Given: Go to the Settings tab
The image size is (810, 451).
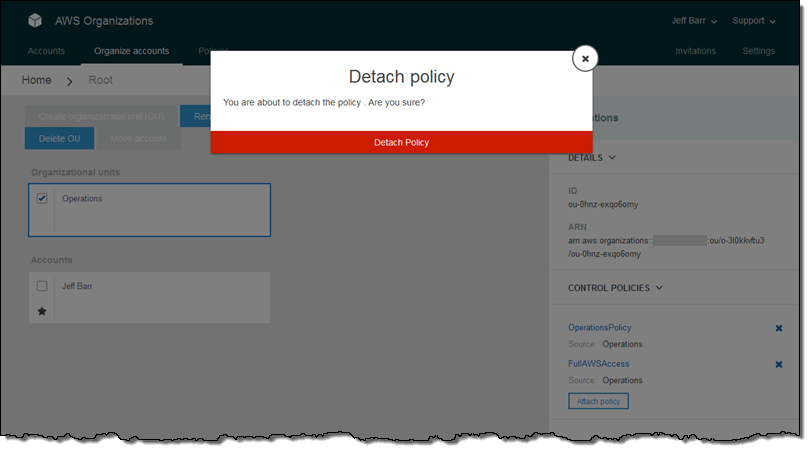Looking at the screenshot, I should (x=758, y=51).
